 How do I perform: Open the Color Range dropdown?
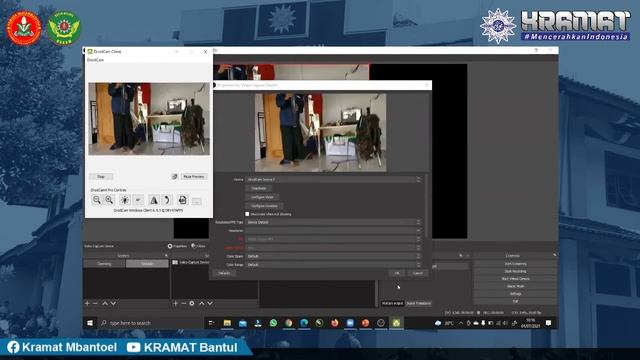(333, 264)
